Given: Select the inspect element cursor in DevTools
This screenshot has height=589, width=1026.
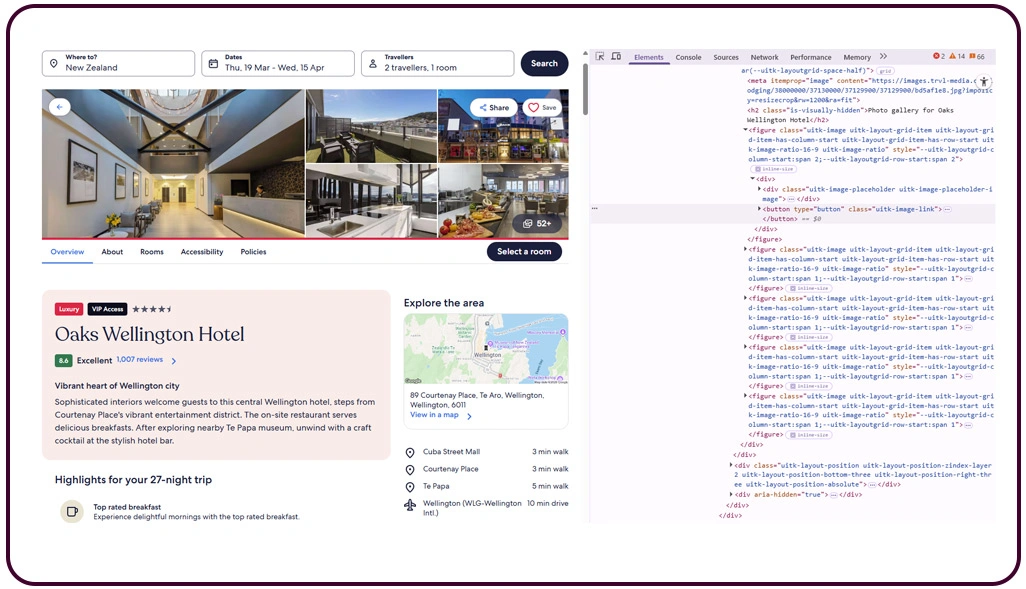Looking at the screenshot, I should tap(598, 57).
